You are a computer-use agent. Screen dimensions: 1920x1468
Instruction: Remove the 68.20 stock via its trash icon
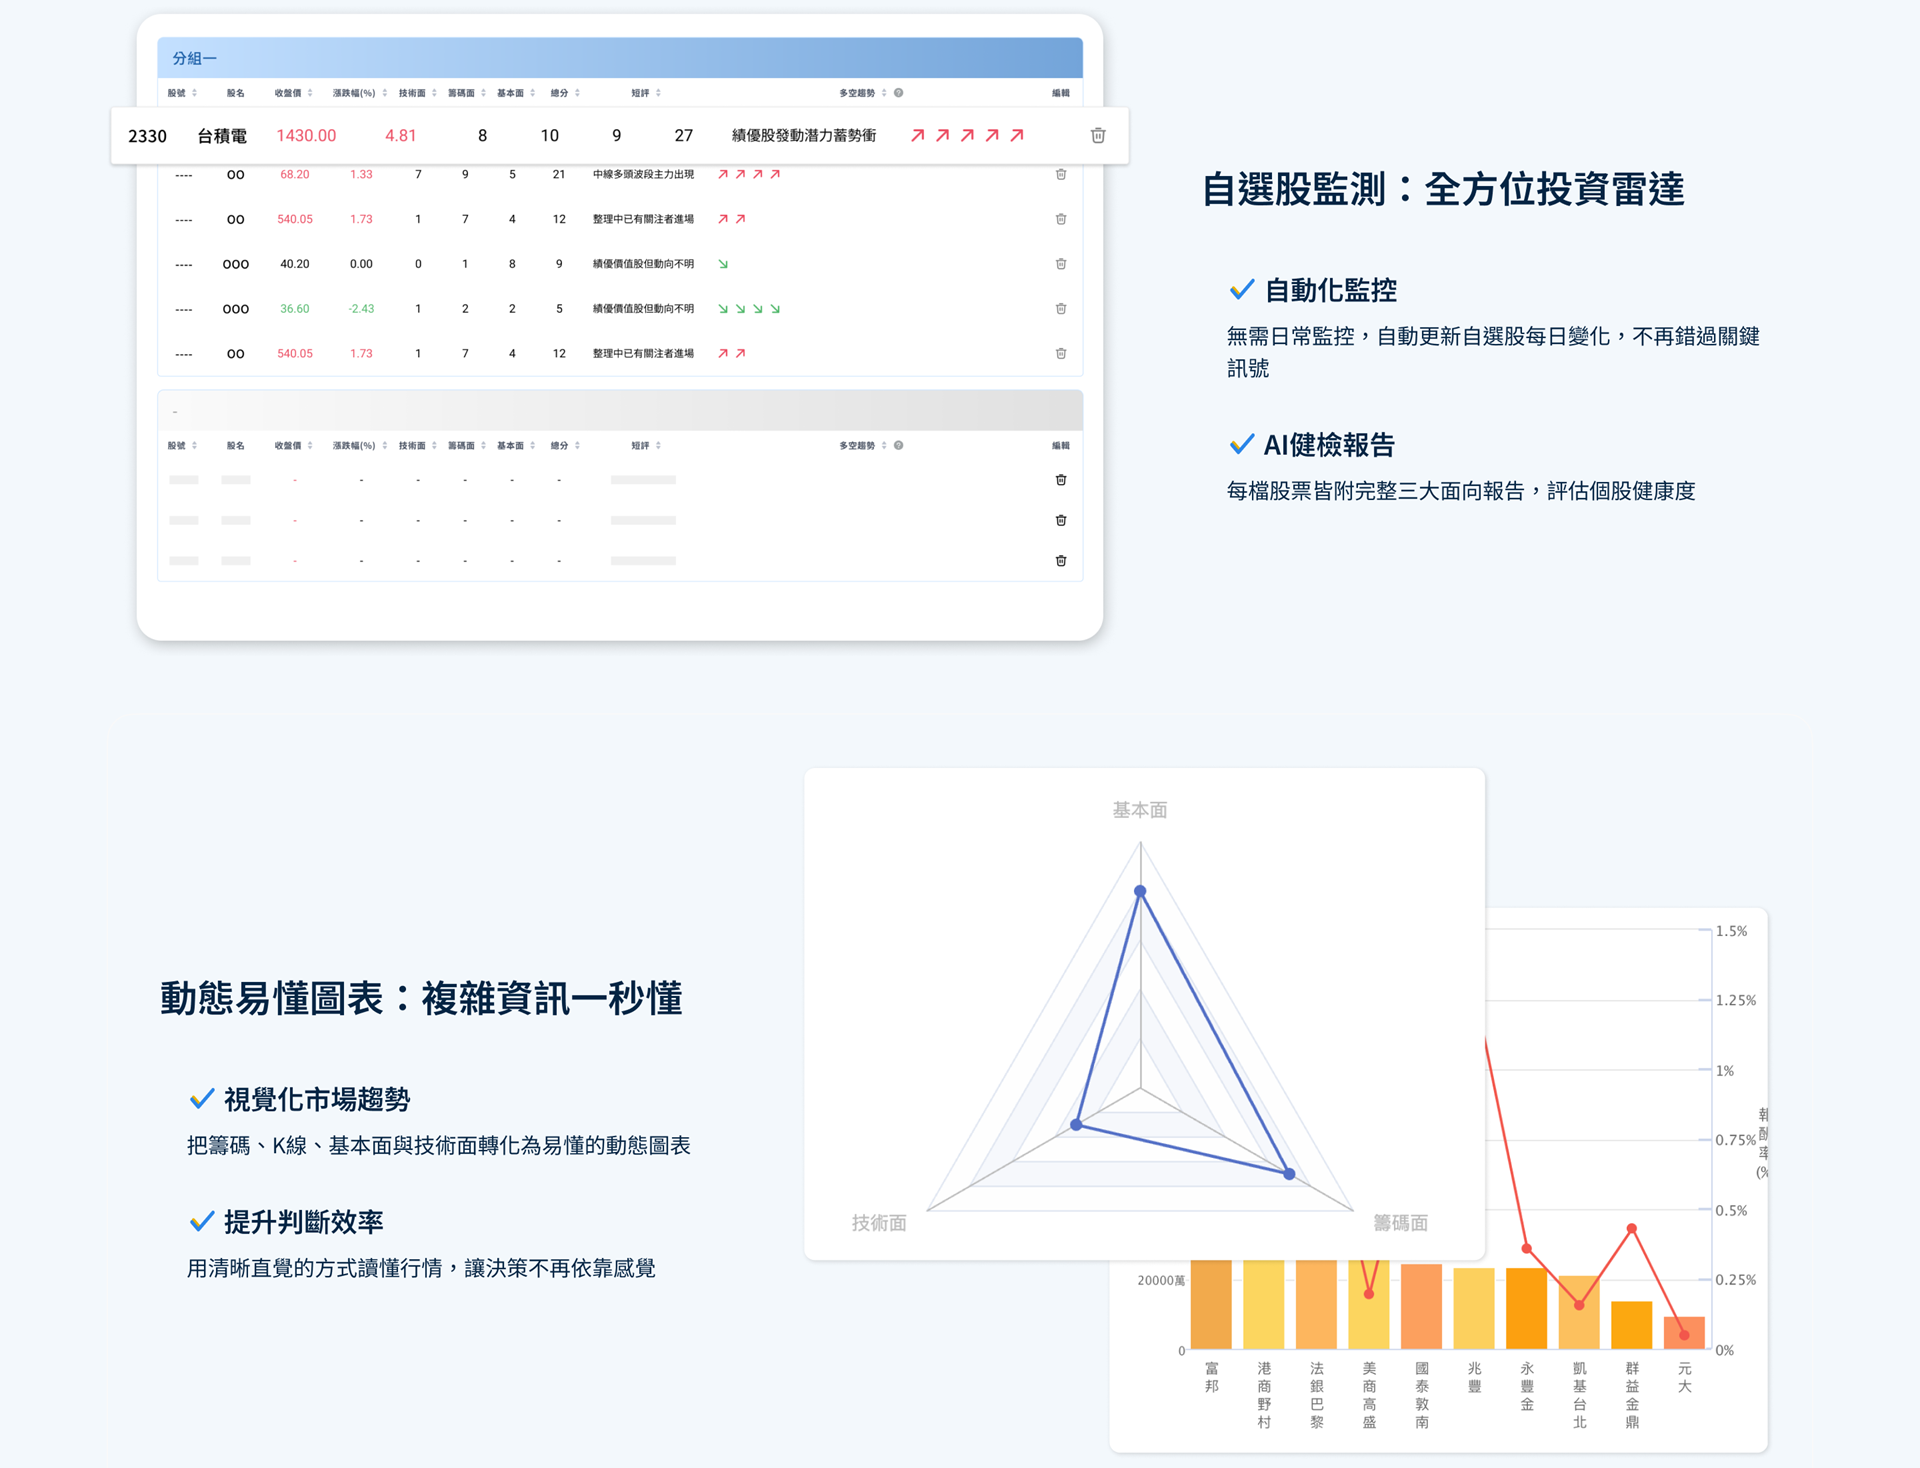click(x=1061, y=174)
